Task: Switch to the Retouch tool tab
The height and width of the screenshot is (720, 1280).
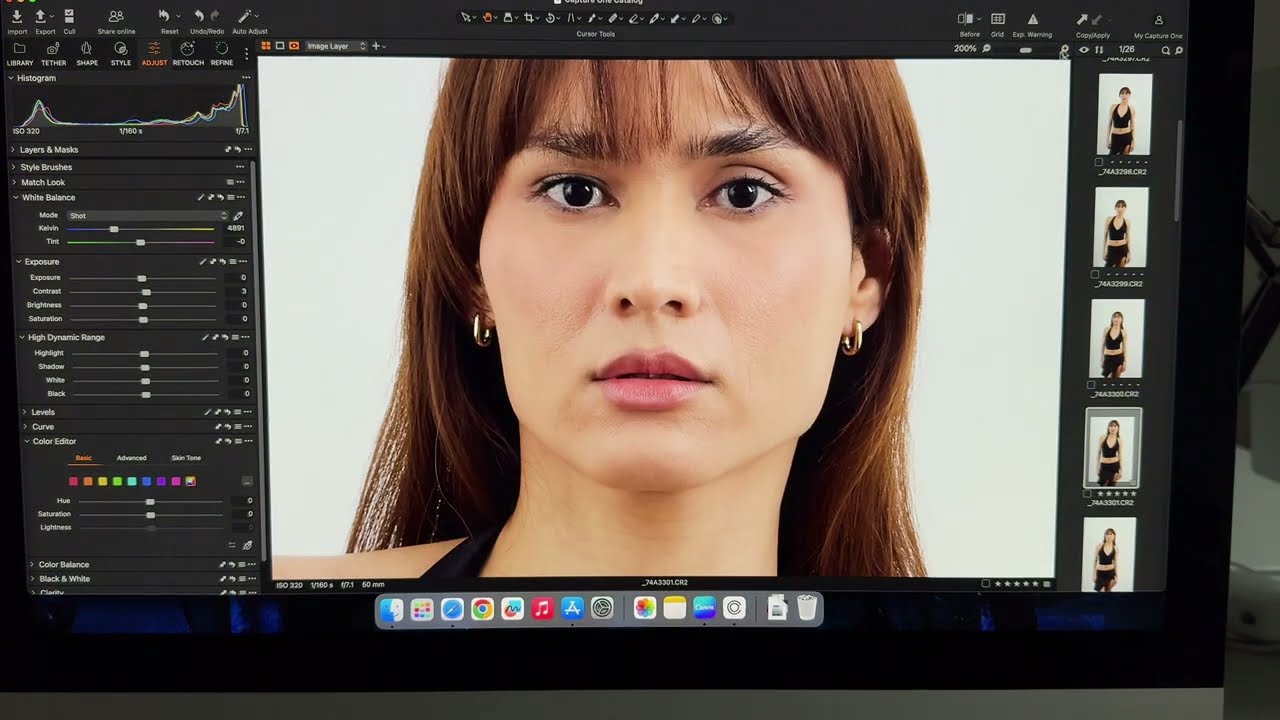Action: [188, 53]
